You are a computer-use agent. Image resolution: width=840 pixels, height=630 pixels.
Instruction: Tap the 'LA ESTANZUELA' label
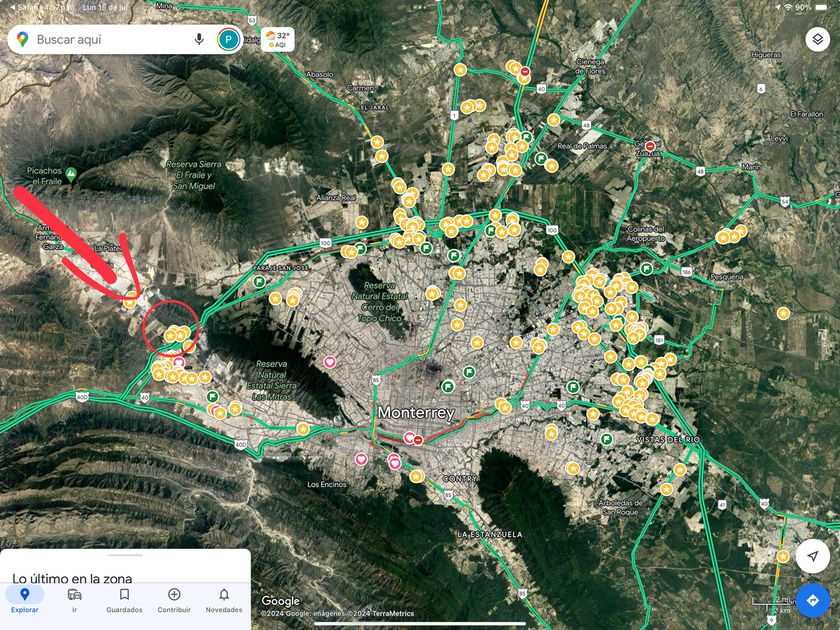490,534
